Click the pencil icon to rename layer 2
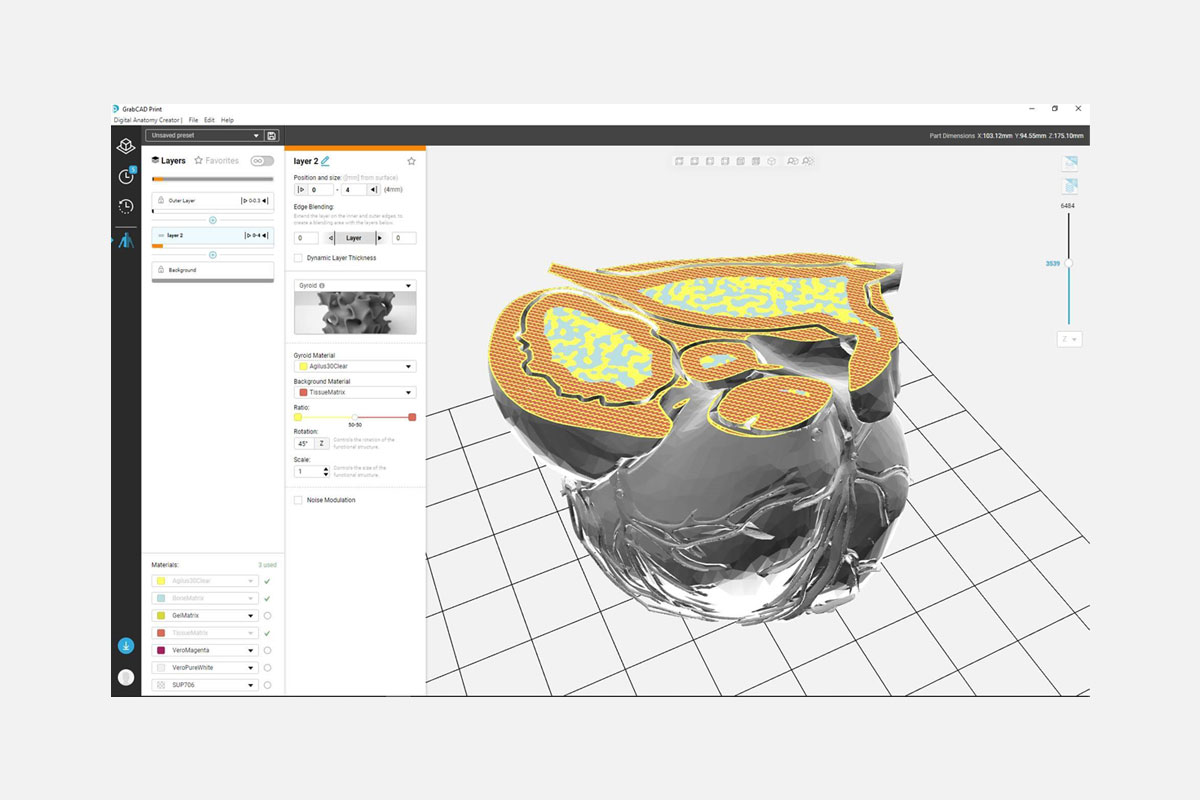1200x800 pixels. click(325, 161)
